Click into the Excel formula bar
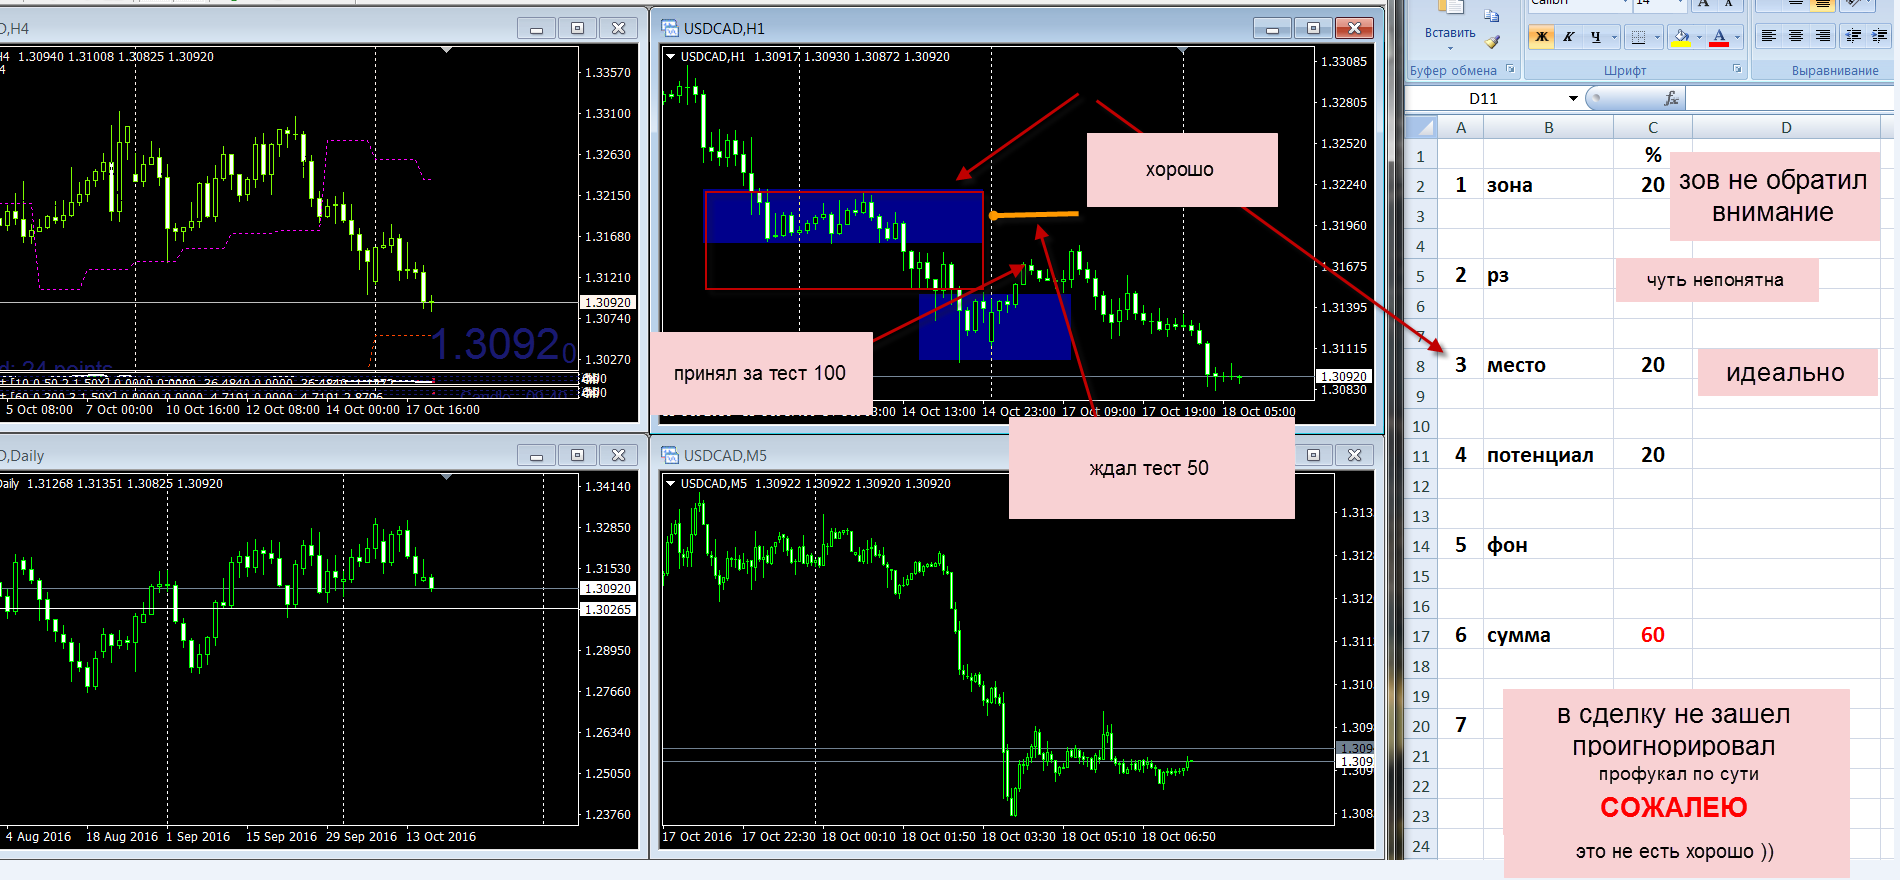Viewport: 1900px width, 880px height. pos(1791,98)
